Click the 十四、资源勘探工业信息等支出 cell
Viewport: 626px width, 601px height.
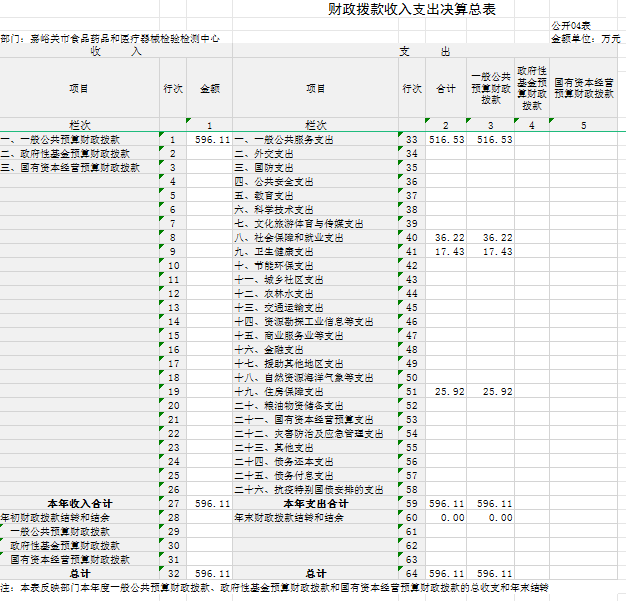(x=304, y=322)
